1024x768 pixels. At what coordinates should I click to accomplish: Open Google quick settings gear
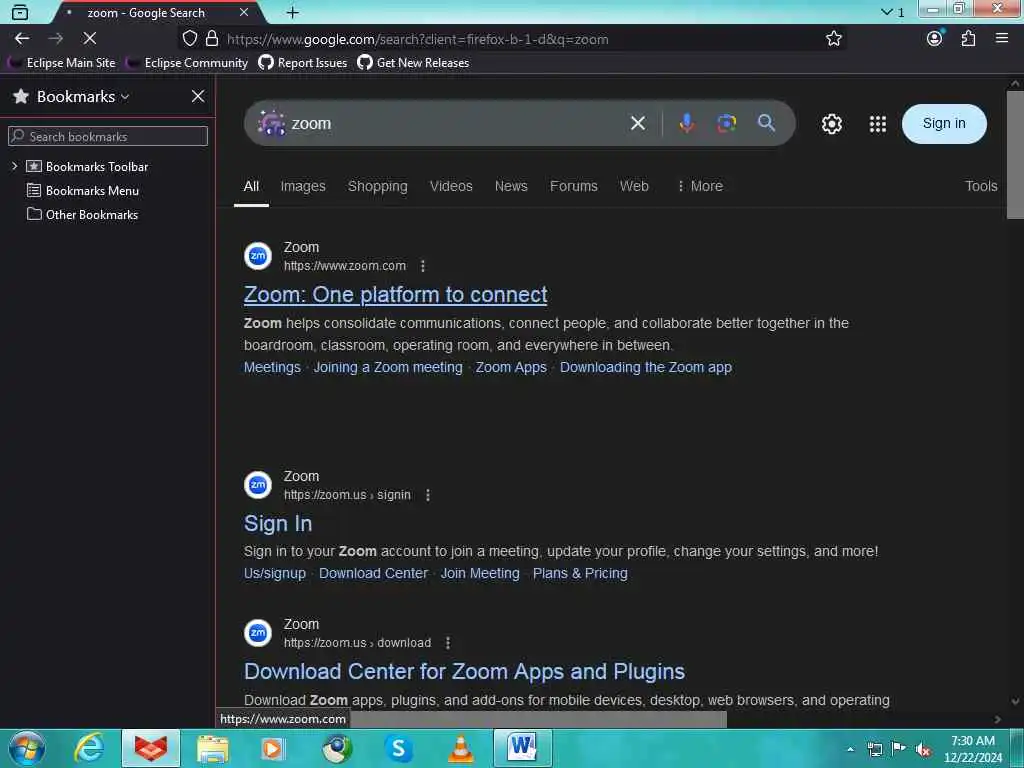(831, 123)
